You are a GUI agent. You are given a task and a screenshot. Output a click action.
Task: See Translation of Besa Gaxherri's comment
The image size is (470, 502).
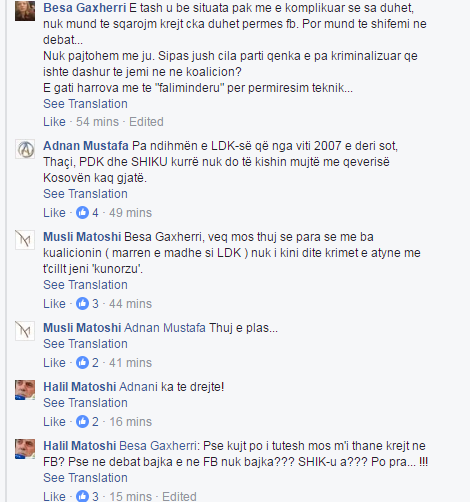[x=85, y=104]
